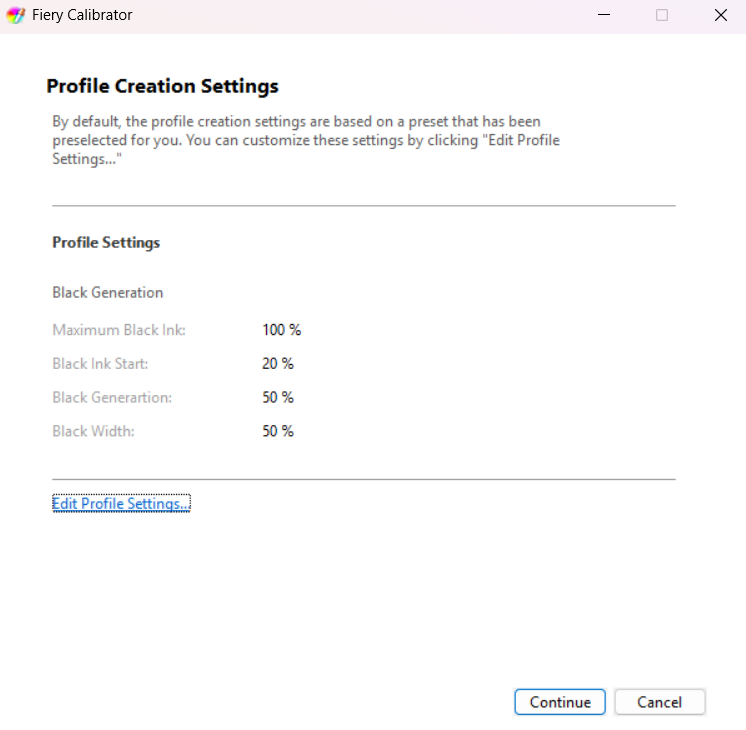Open the Edit Profile Settings link

121,504
